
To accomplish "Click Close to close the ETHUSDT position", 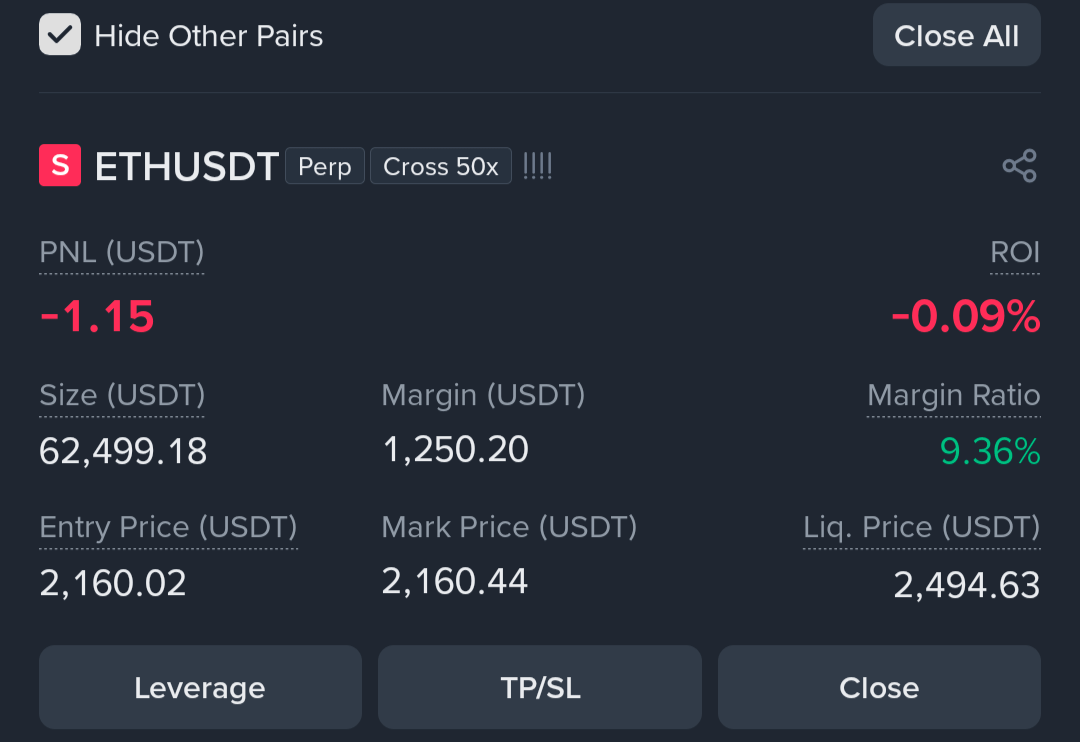I will (880, 687).
